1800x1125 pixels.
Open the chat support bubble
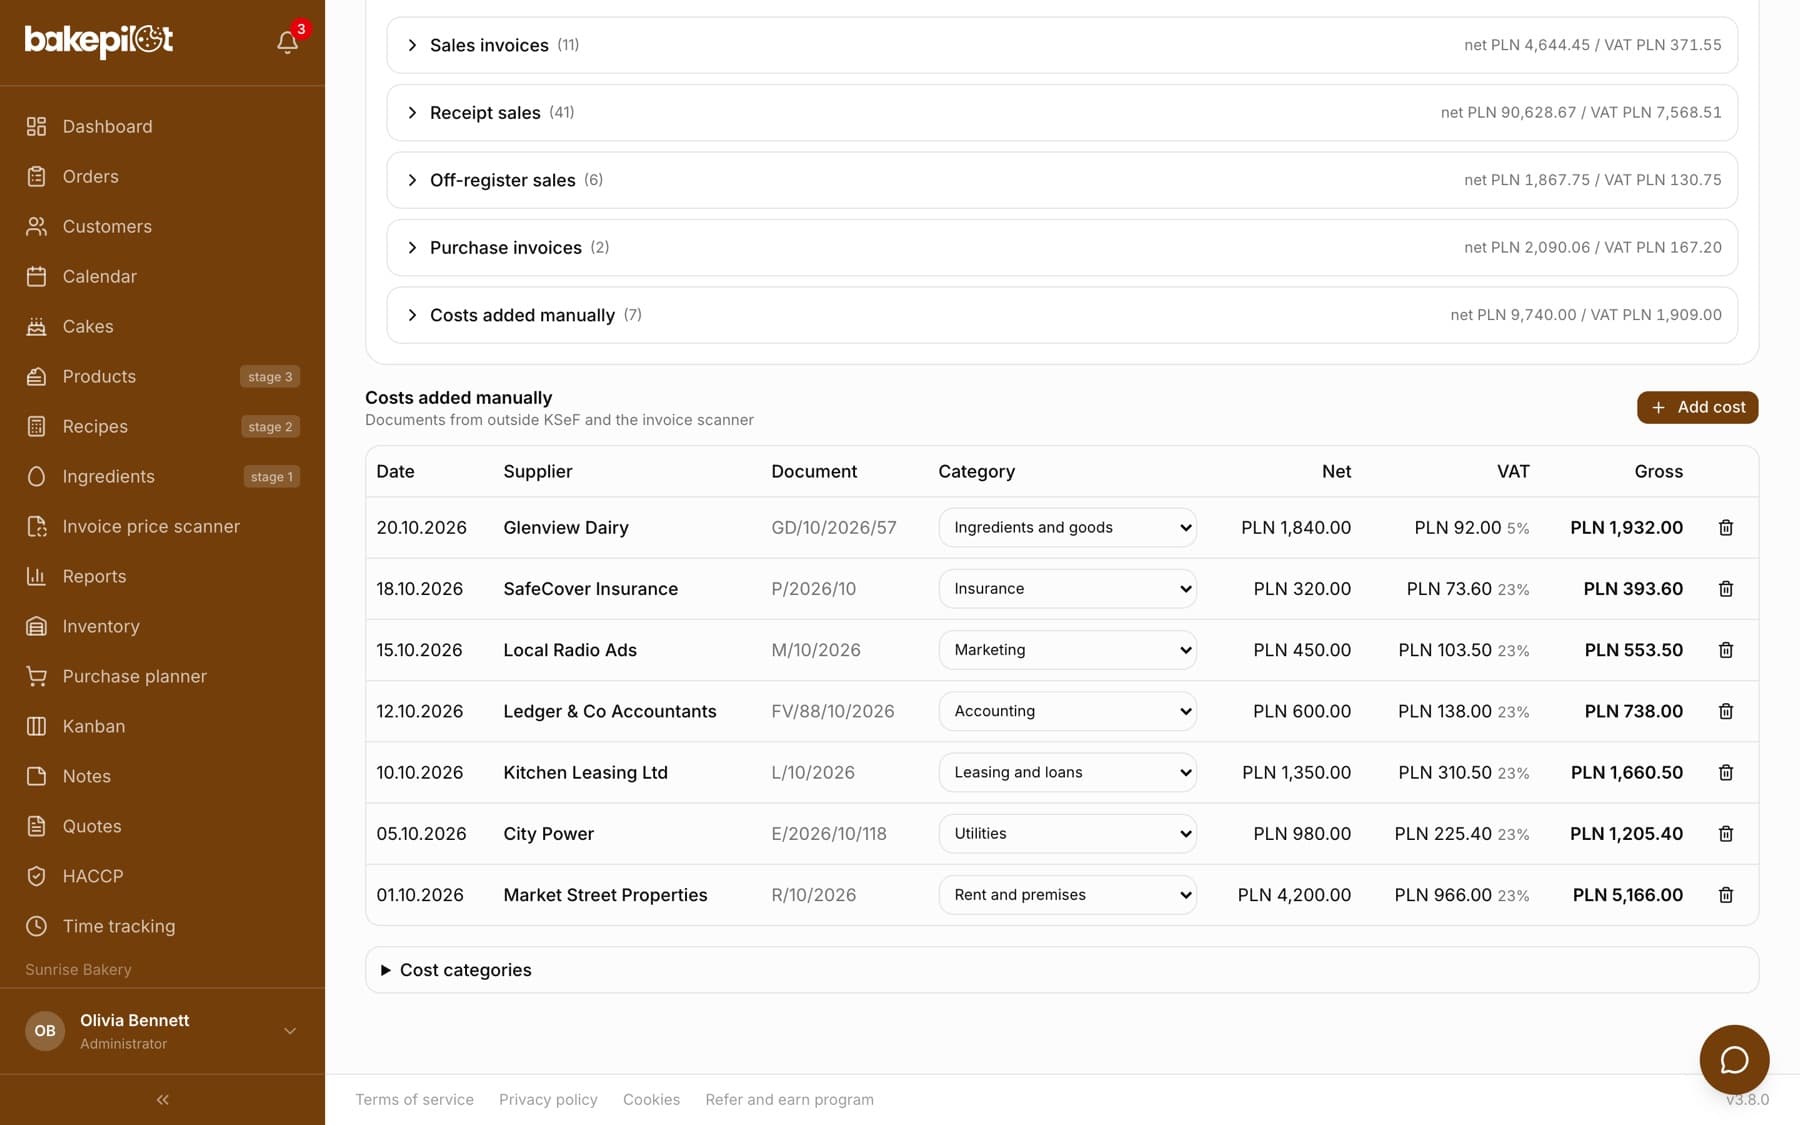coord(1734,1059)
